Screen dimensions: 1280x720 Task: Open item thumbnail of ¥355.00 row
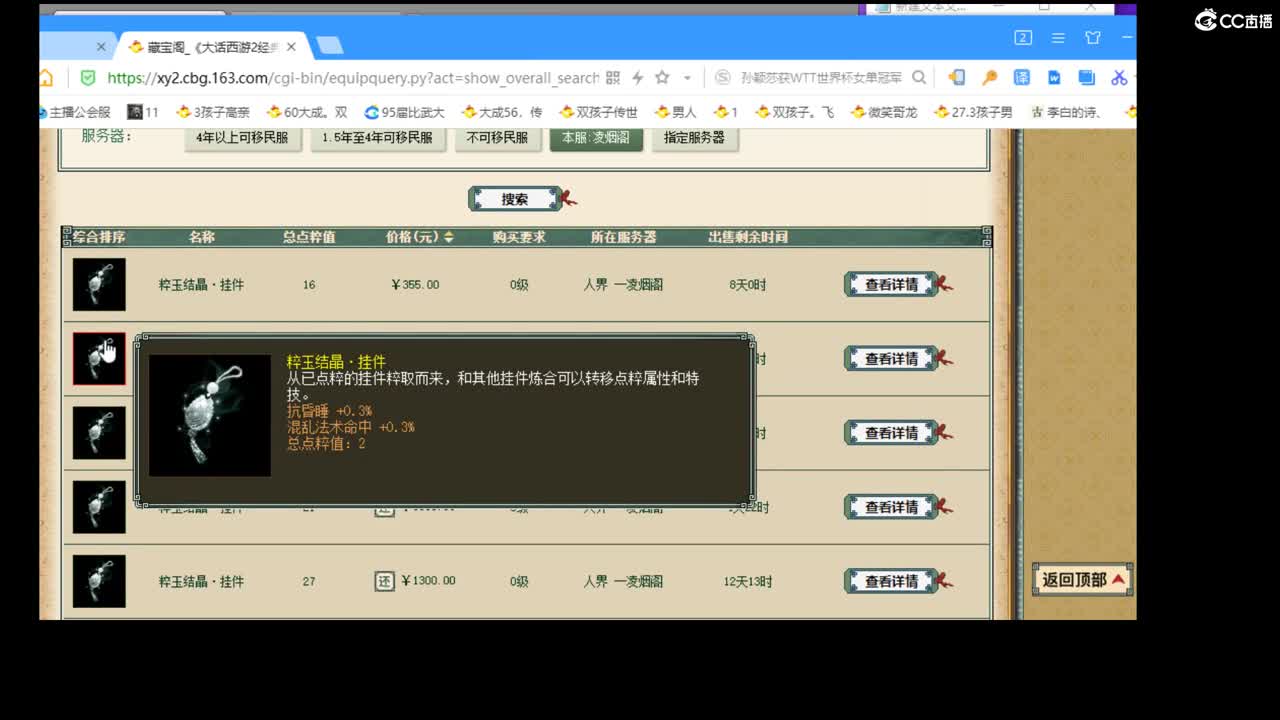tap(99, 285)
